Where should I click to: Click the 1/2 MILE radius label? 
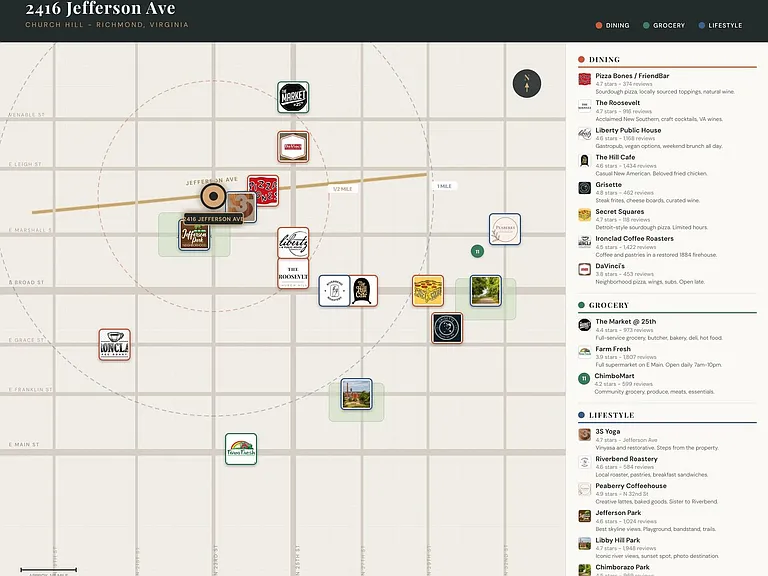click(x=342, y=189)
